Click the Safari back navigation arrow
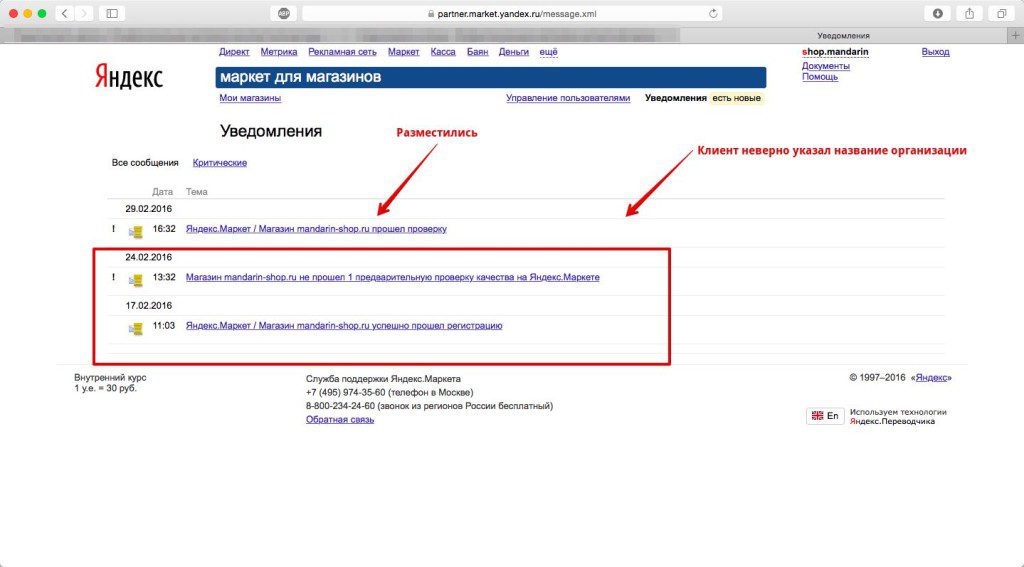The image size is (1024, 567). [65, 13]
